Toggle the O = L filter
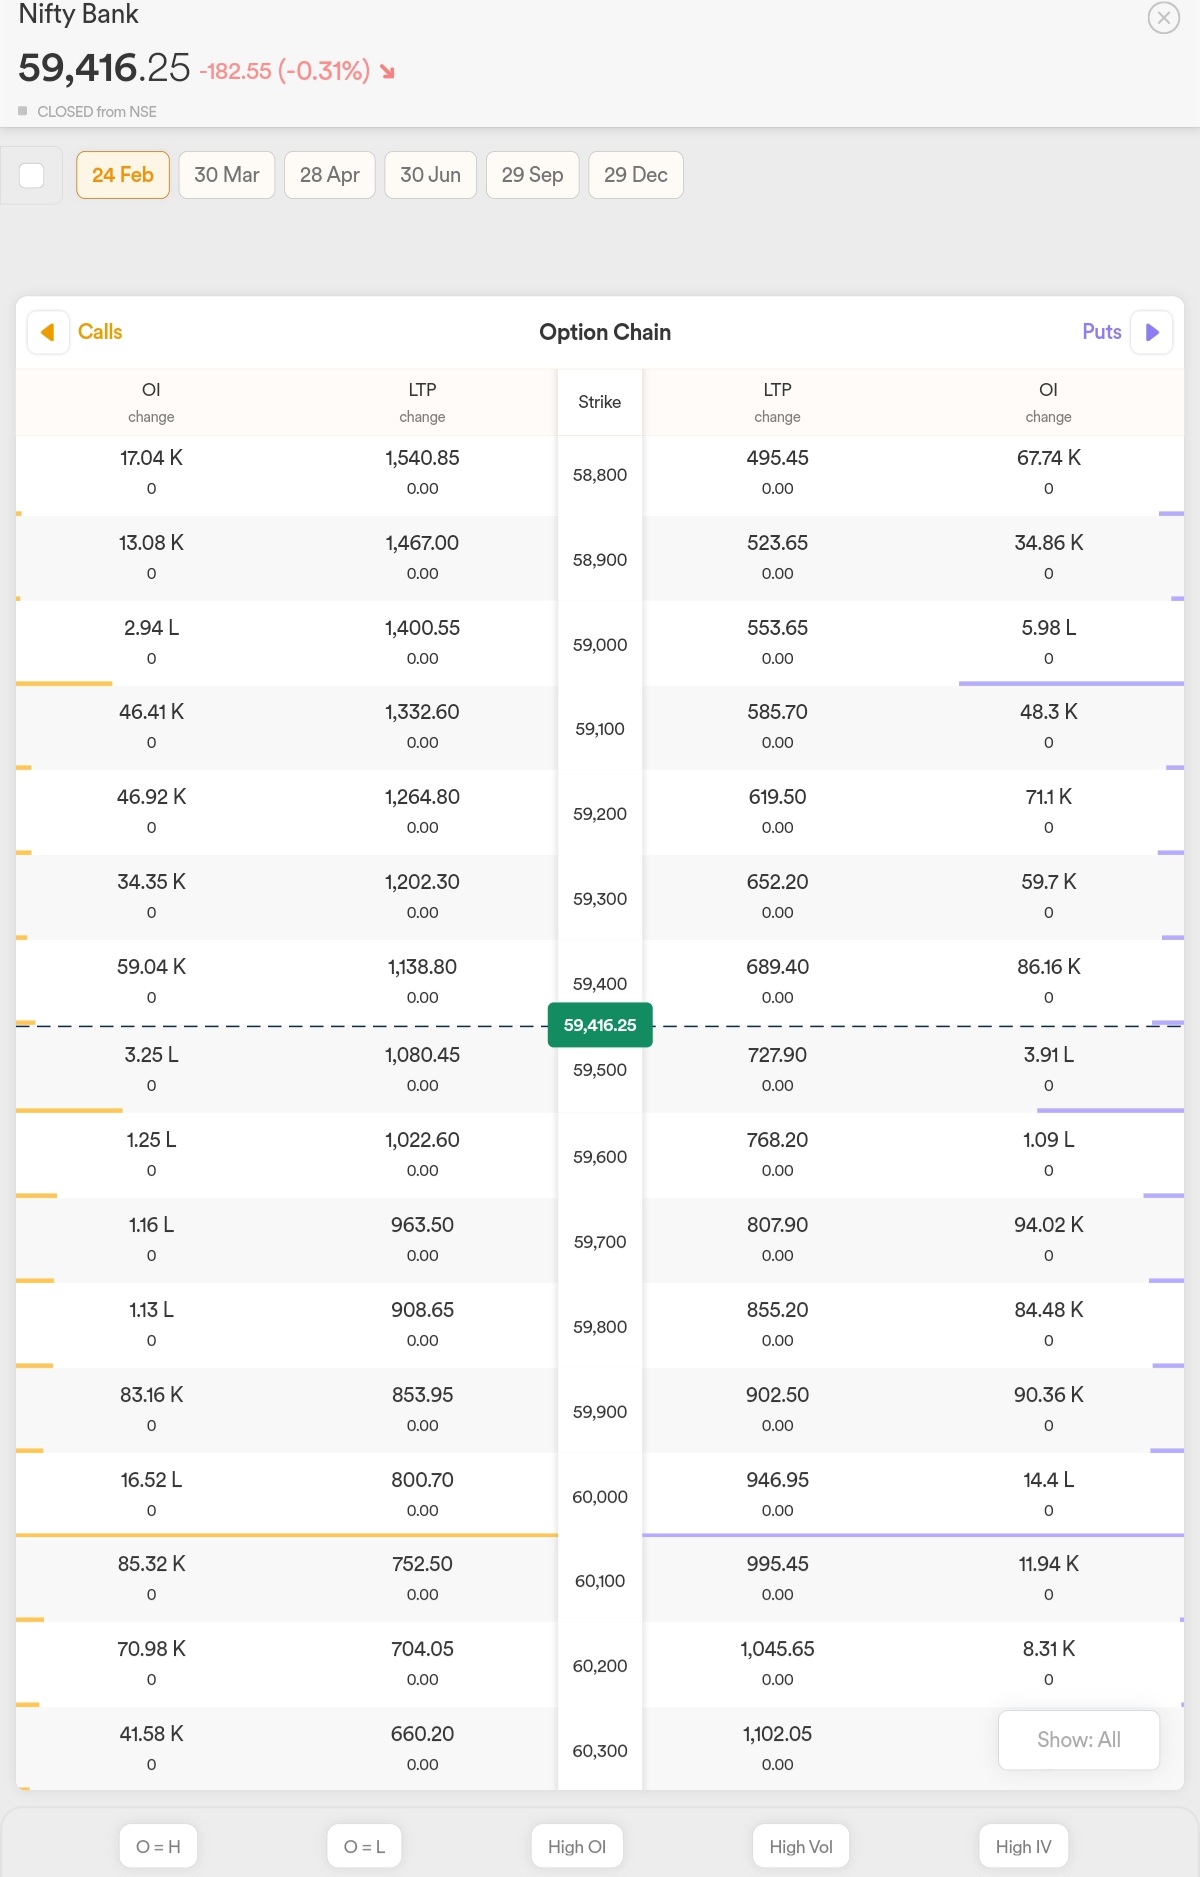The image size is (1200, 1877). tap(364, 1846)
